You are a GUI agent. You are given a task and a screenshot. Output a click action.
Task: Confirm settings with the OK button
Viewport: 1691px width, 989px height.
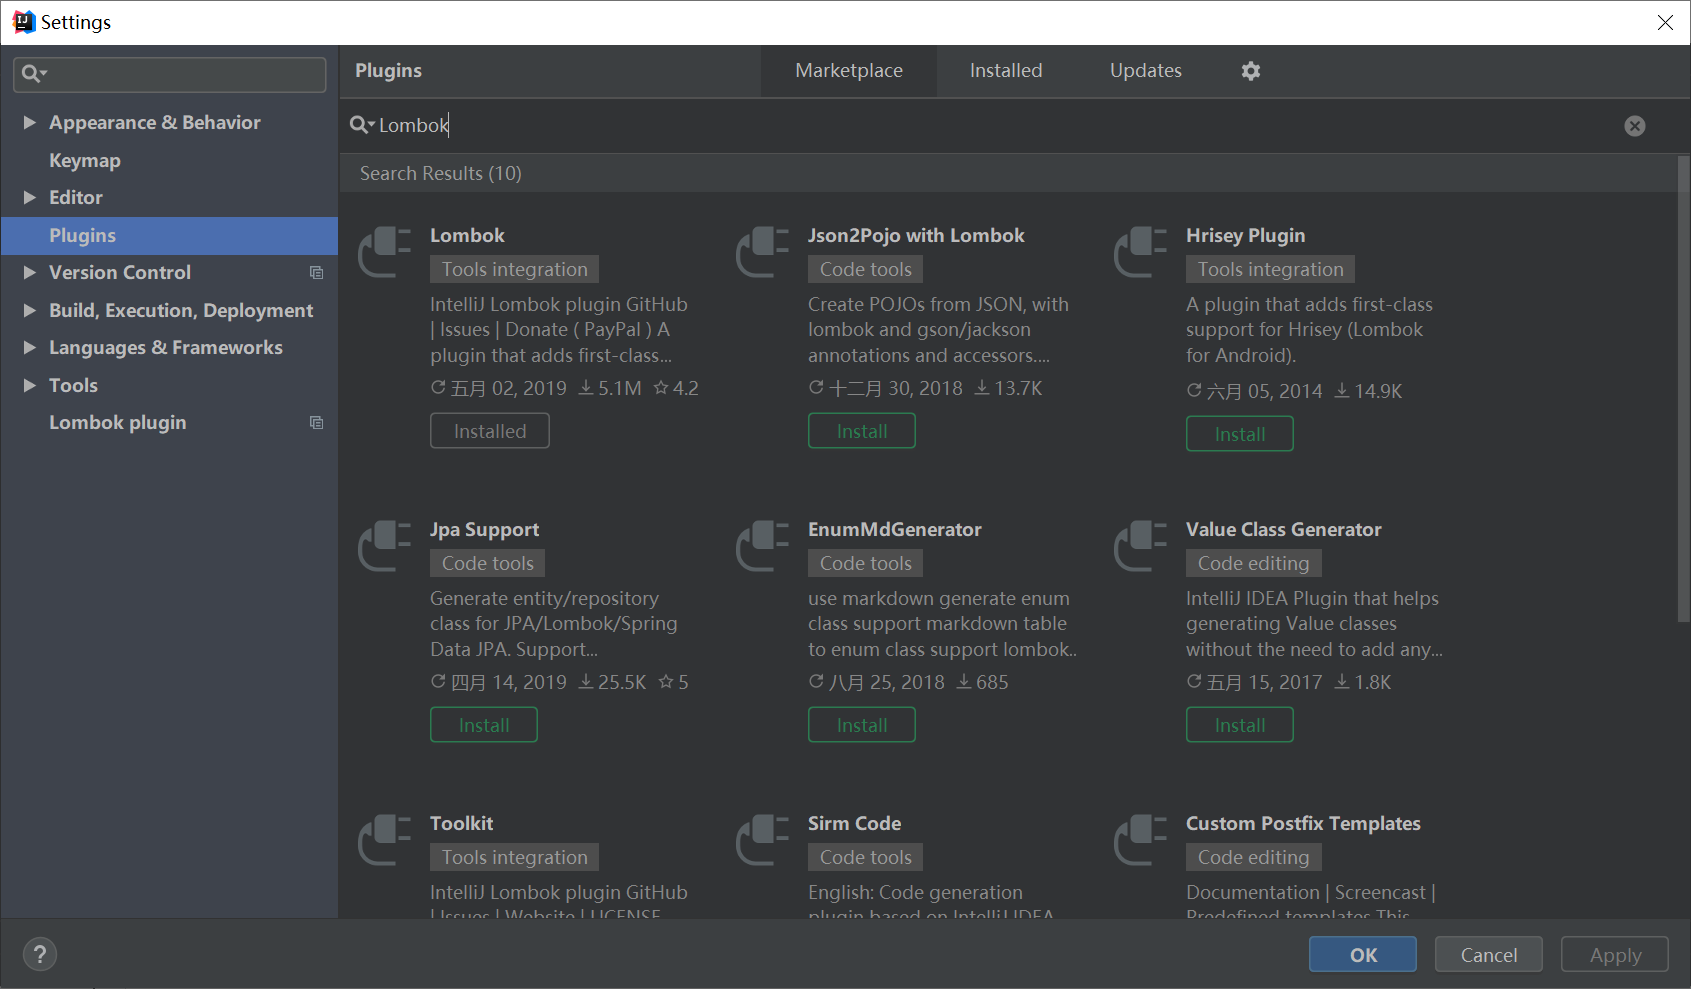point(1363,954)
